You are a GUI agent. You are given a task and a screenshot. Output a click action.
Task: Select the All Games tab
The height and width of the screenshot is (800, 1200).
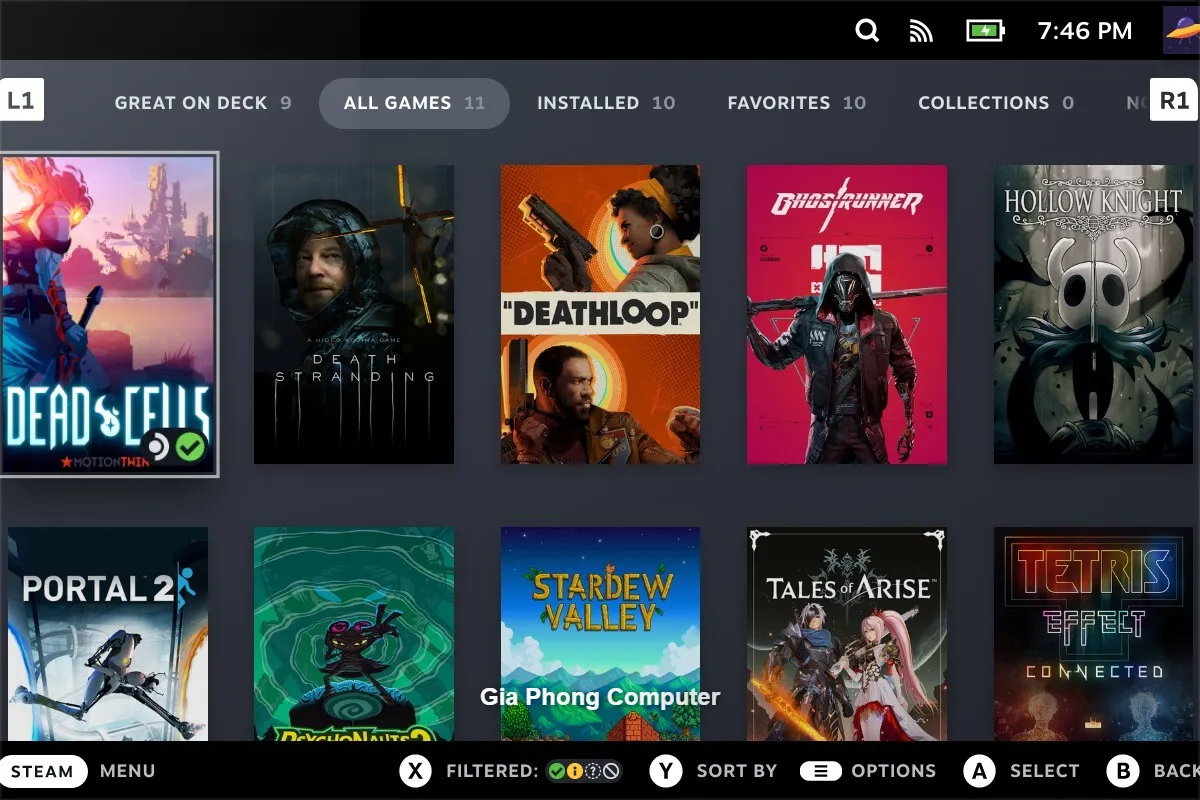[414, 103]
